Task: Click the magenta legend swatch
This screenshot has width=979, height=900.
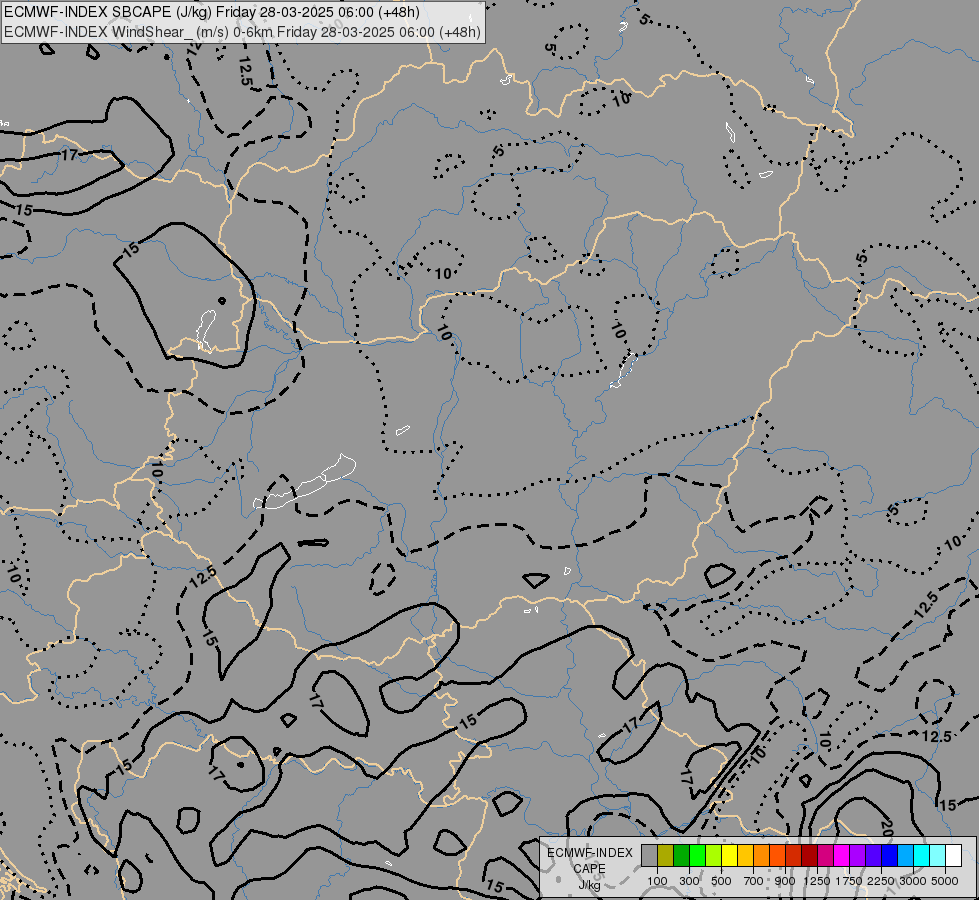Action: coord(842,856)
